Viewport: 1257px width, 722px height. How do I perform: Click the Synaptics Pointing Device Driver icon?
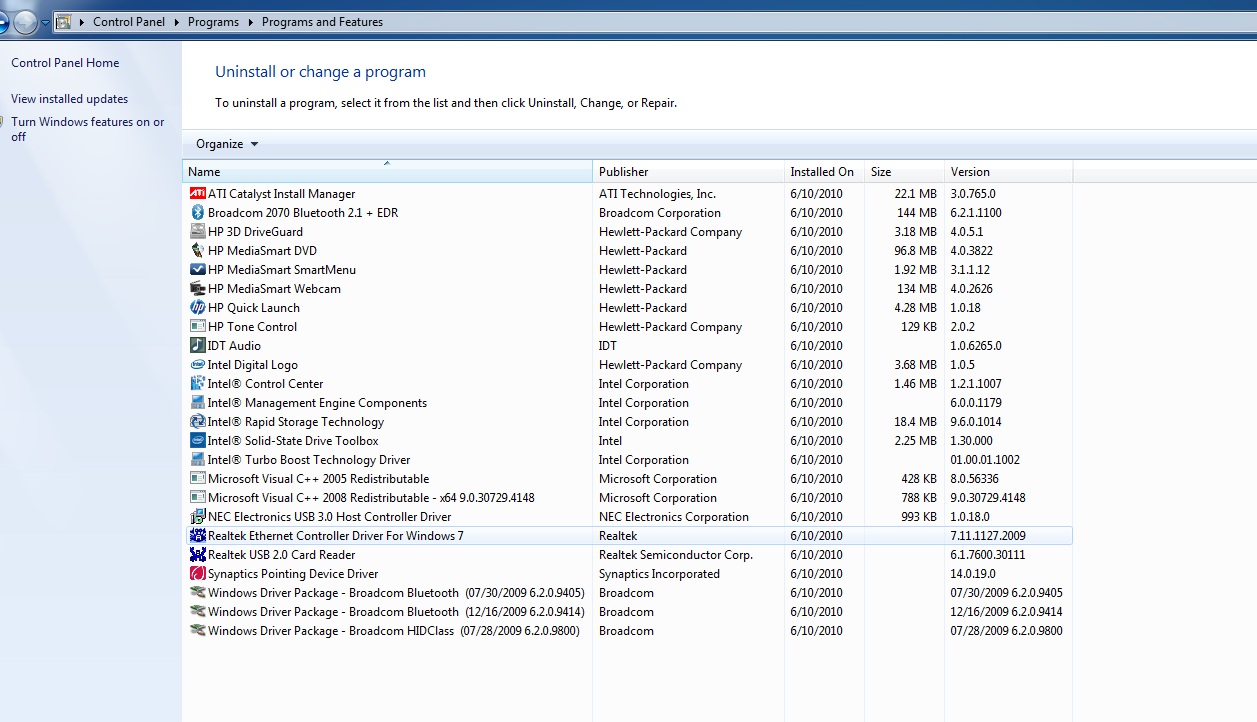pyautogui.click(x=197, y=574)
